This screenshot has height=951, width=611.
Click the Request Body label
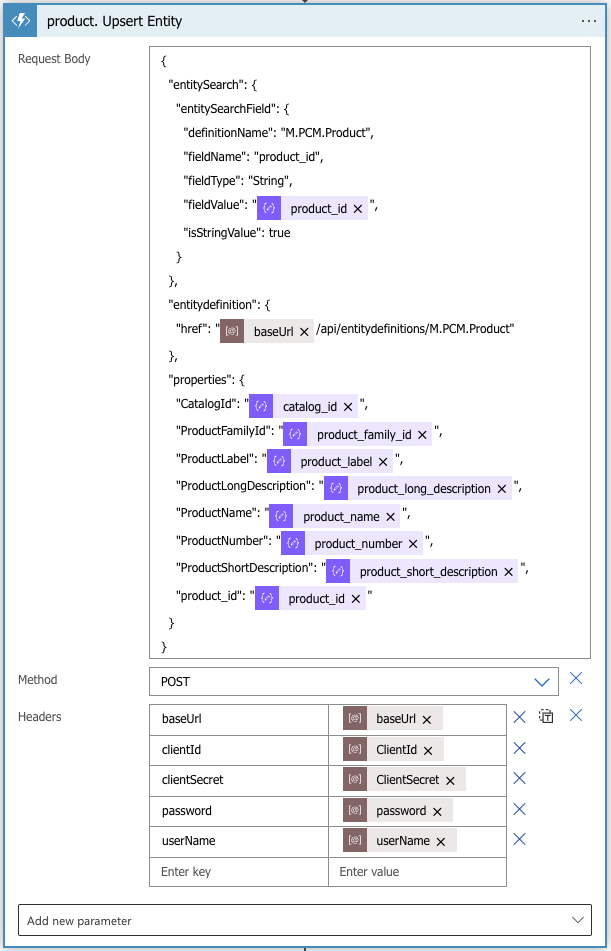click(54, 59)
